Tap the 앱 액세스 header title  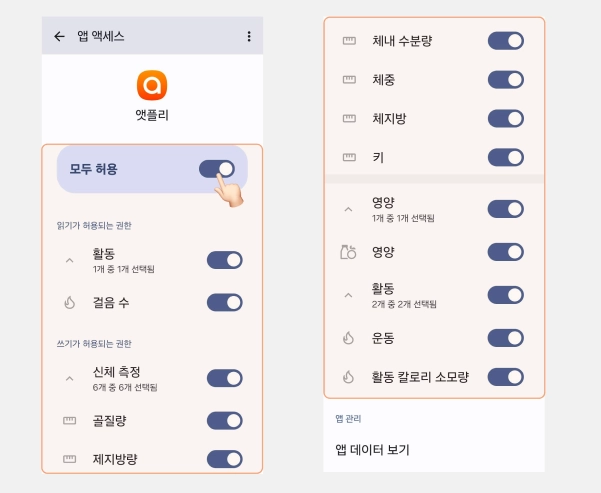tap(101, 36)
